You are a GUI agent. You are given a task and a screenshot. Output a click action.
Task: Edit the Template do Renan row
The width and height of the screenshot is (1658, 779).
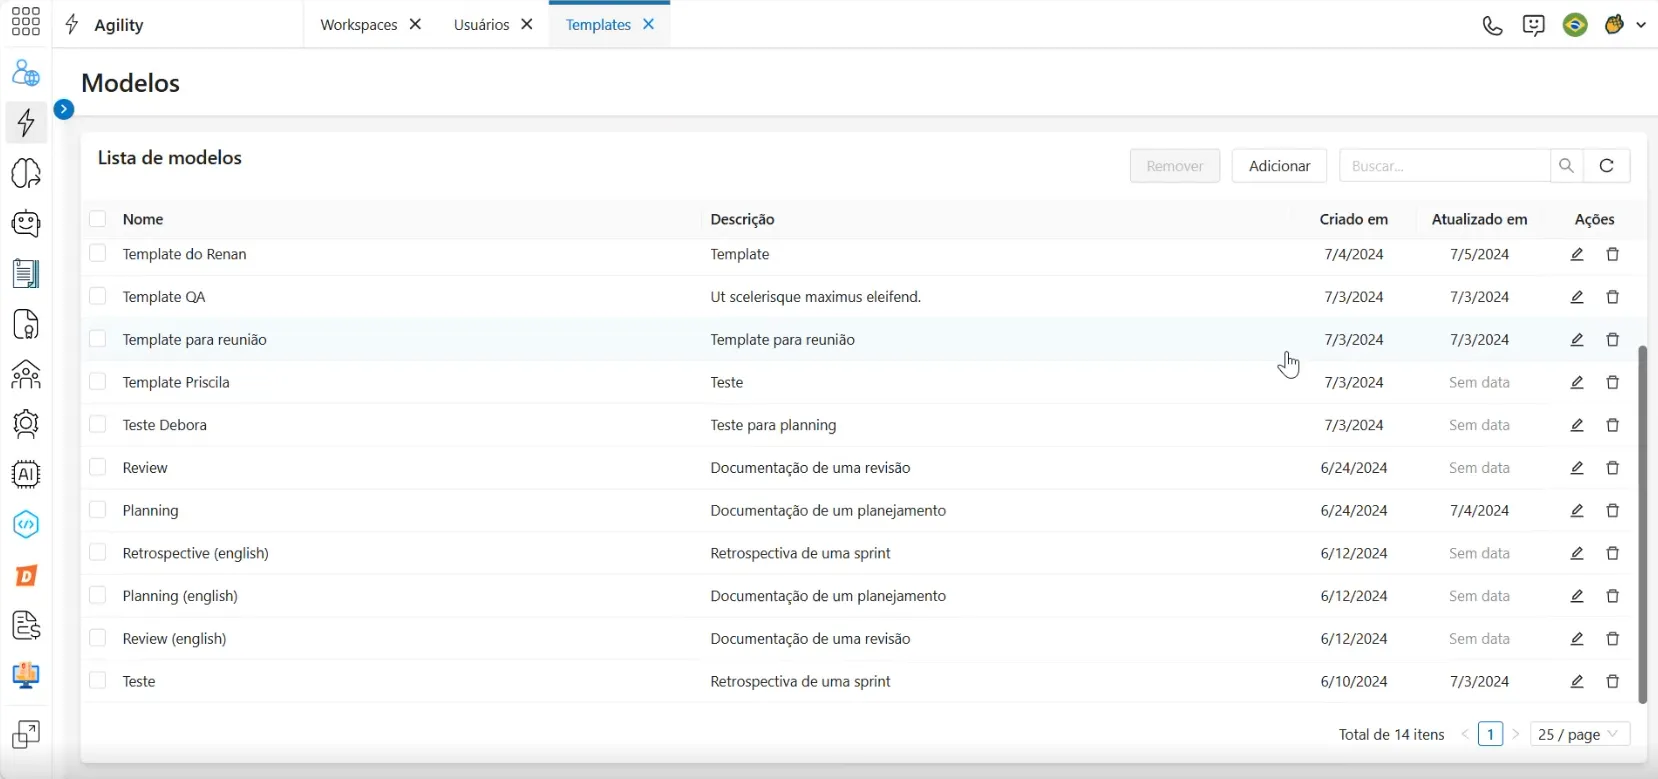1577,254
